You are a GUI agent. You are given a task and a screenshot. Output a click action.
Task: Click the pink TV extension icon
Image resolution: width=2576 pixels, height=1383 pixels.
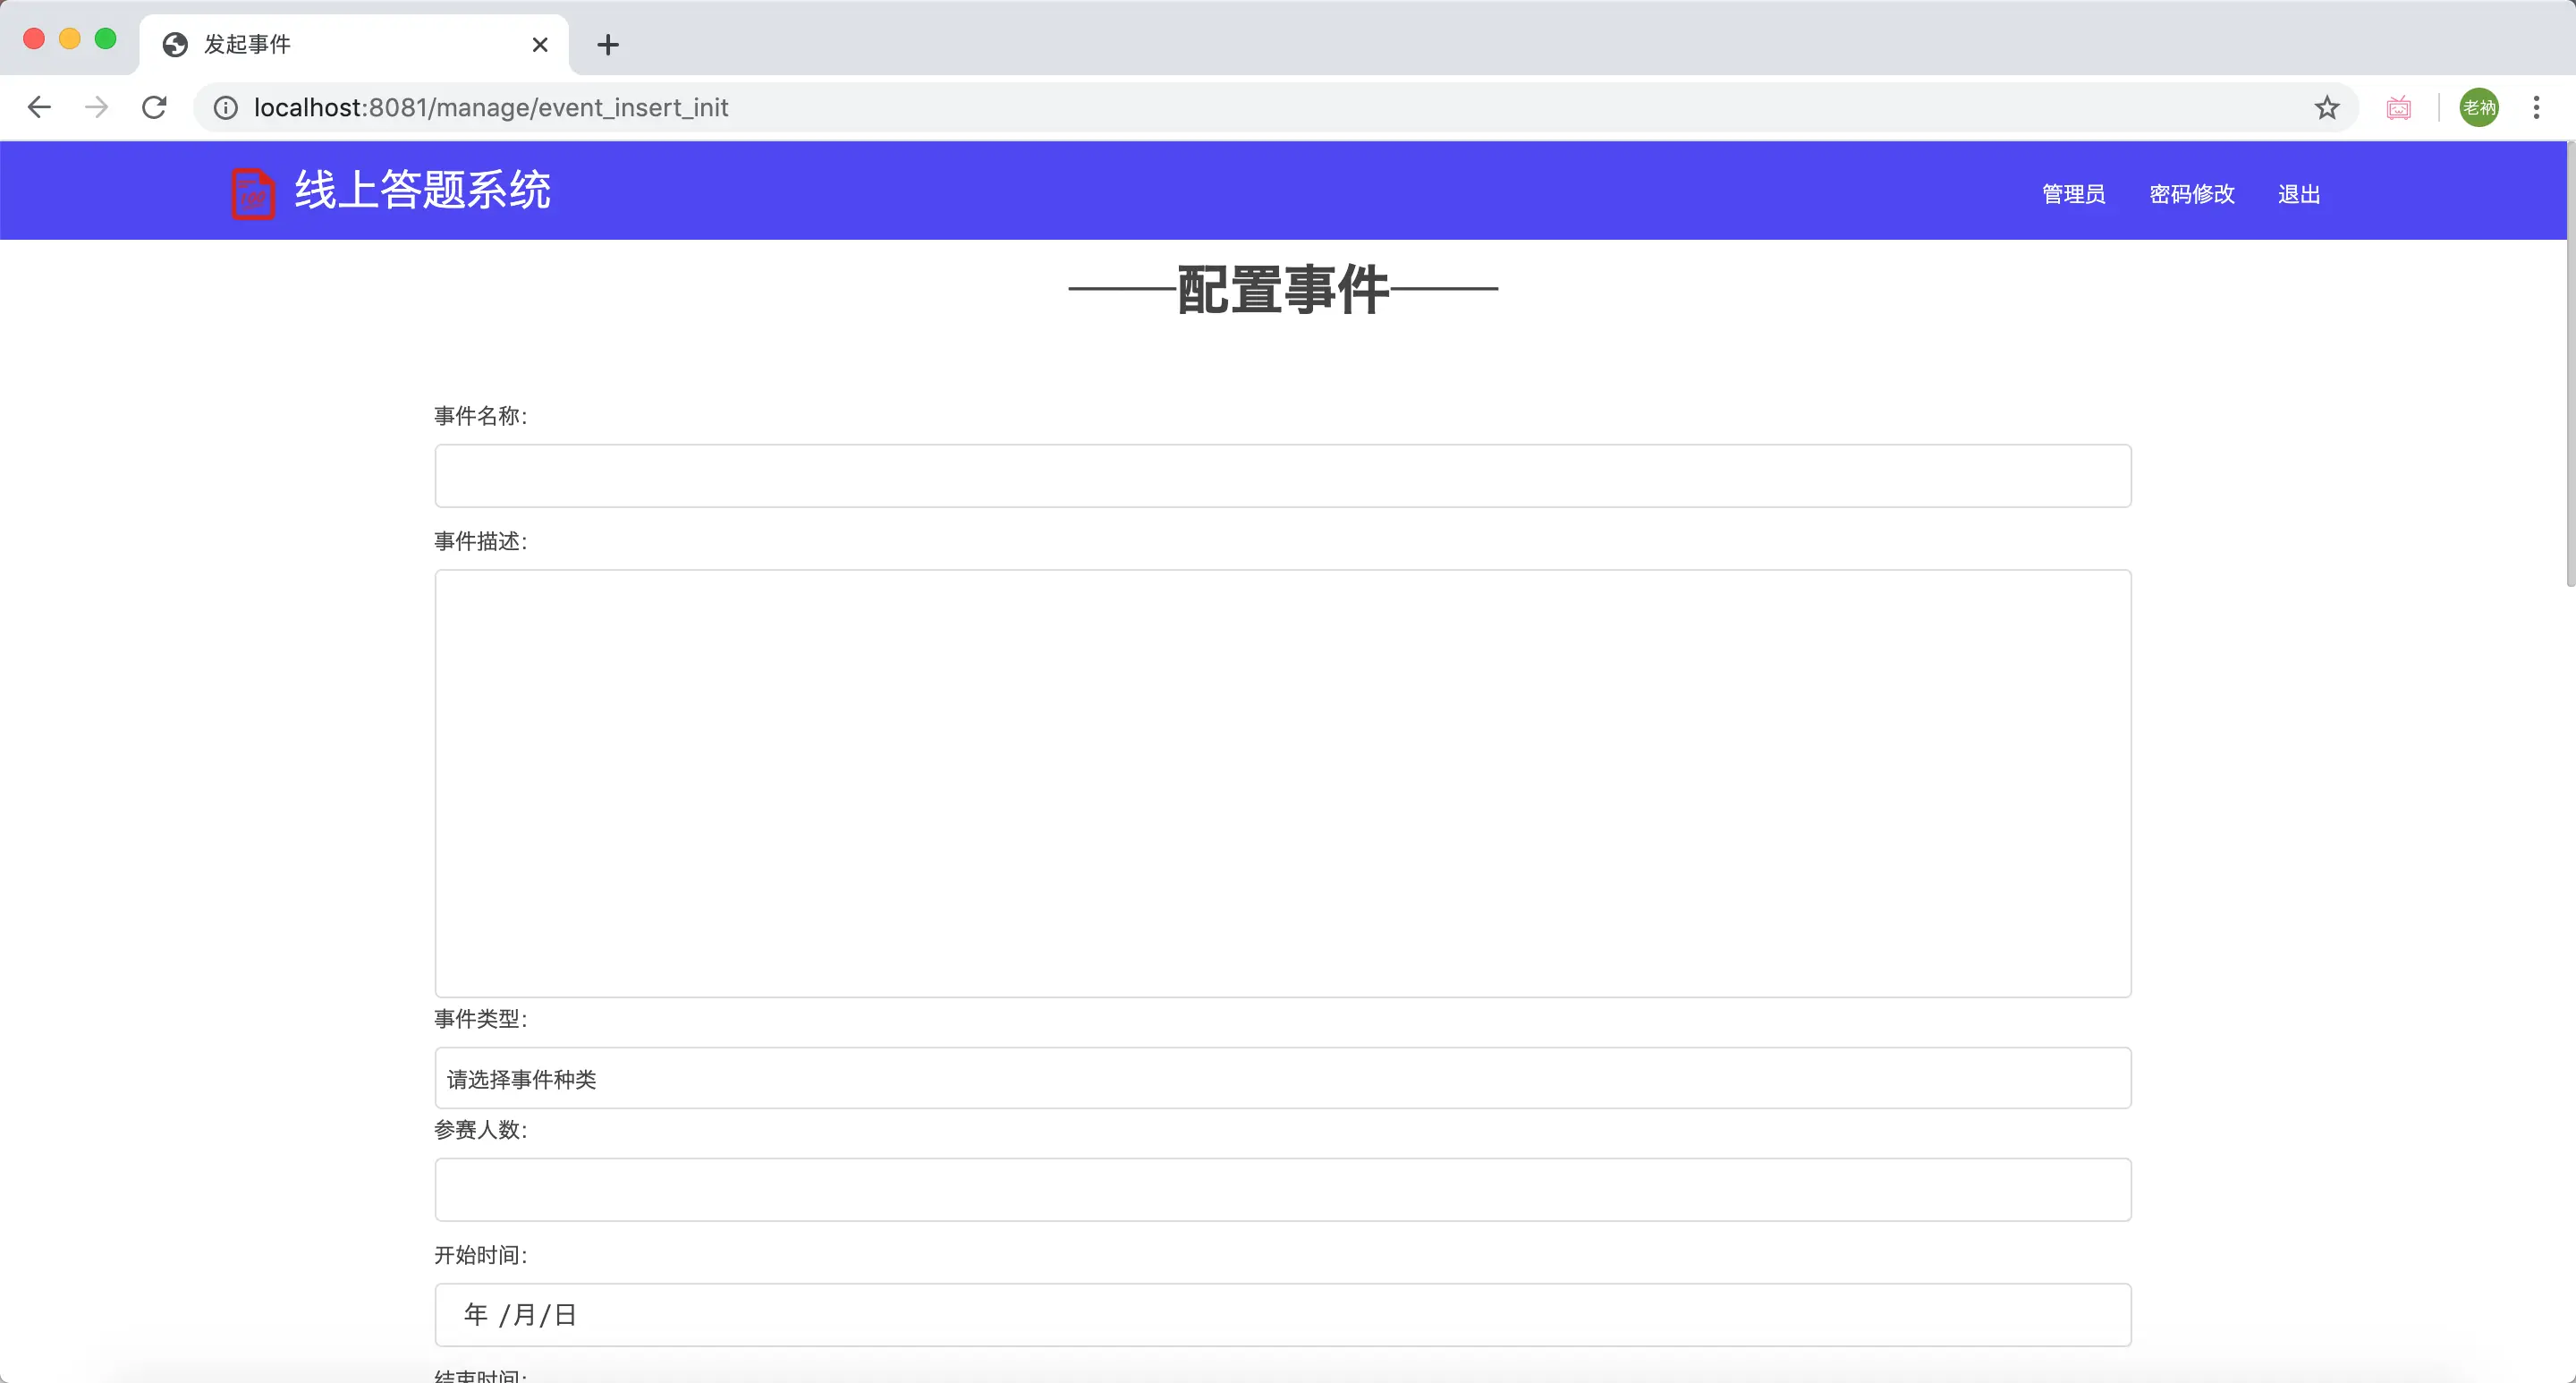click(2398, 107)
